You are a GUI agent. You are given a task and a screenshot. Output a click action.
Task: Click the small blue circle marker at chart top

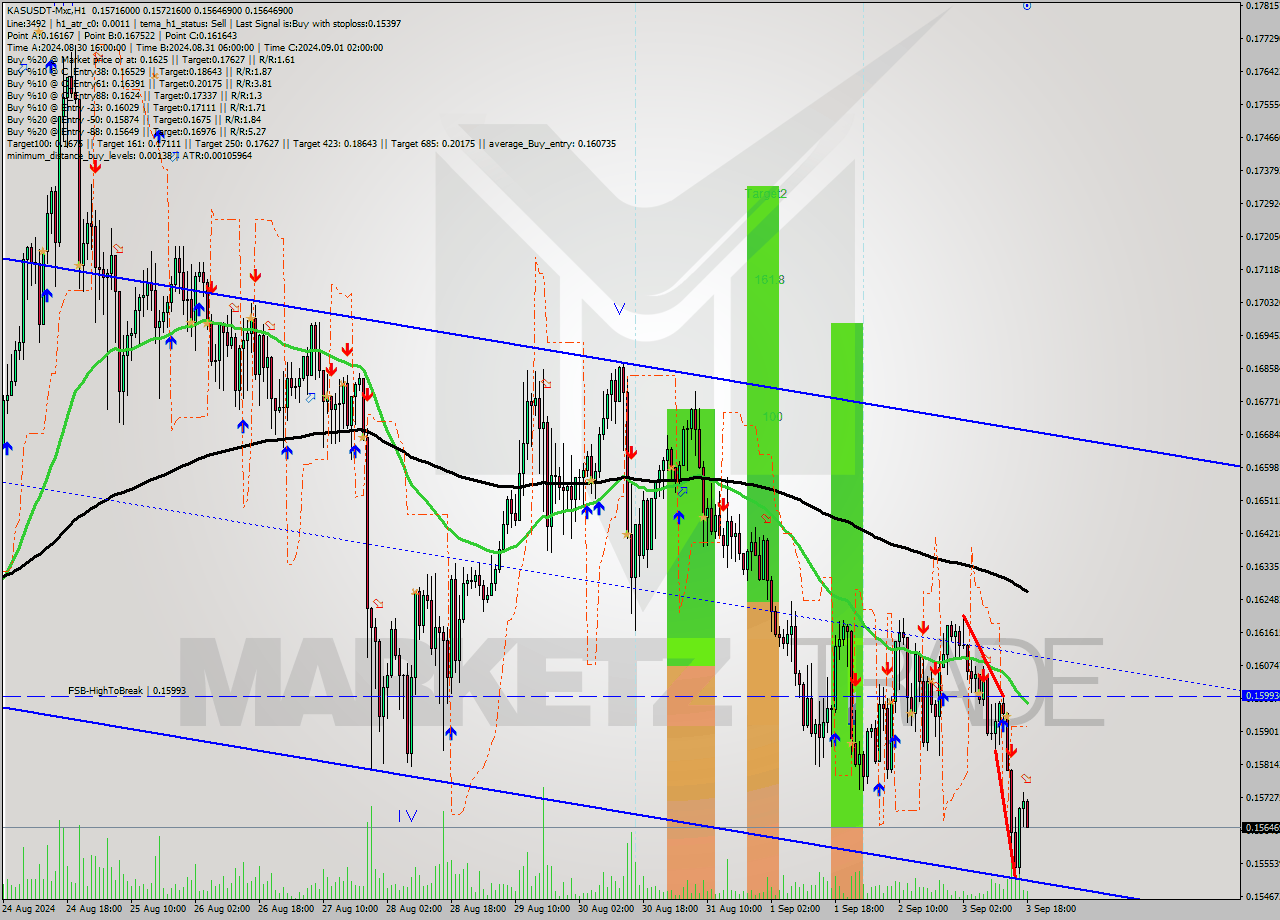[x=1027, y=6]
